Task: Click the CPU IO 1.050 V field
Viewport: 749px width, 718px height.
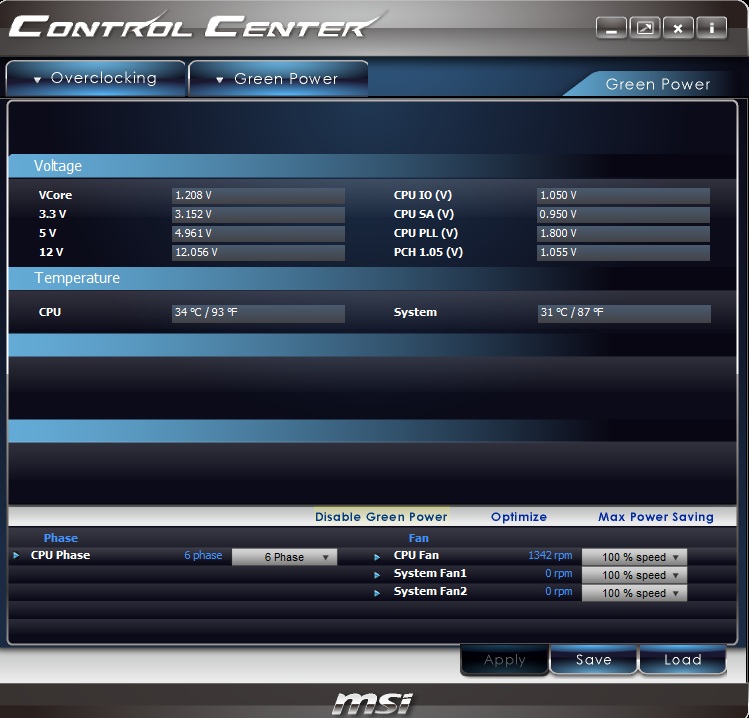Action: [623, 195]
